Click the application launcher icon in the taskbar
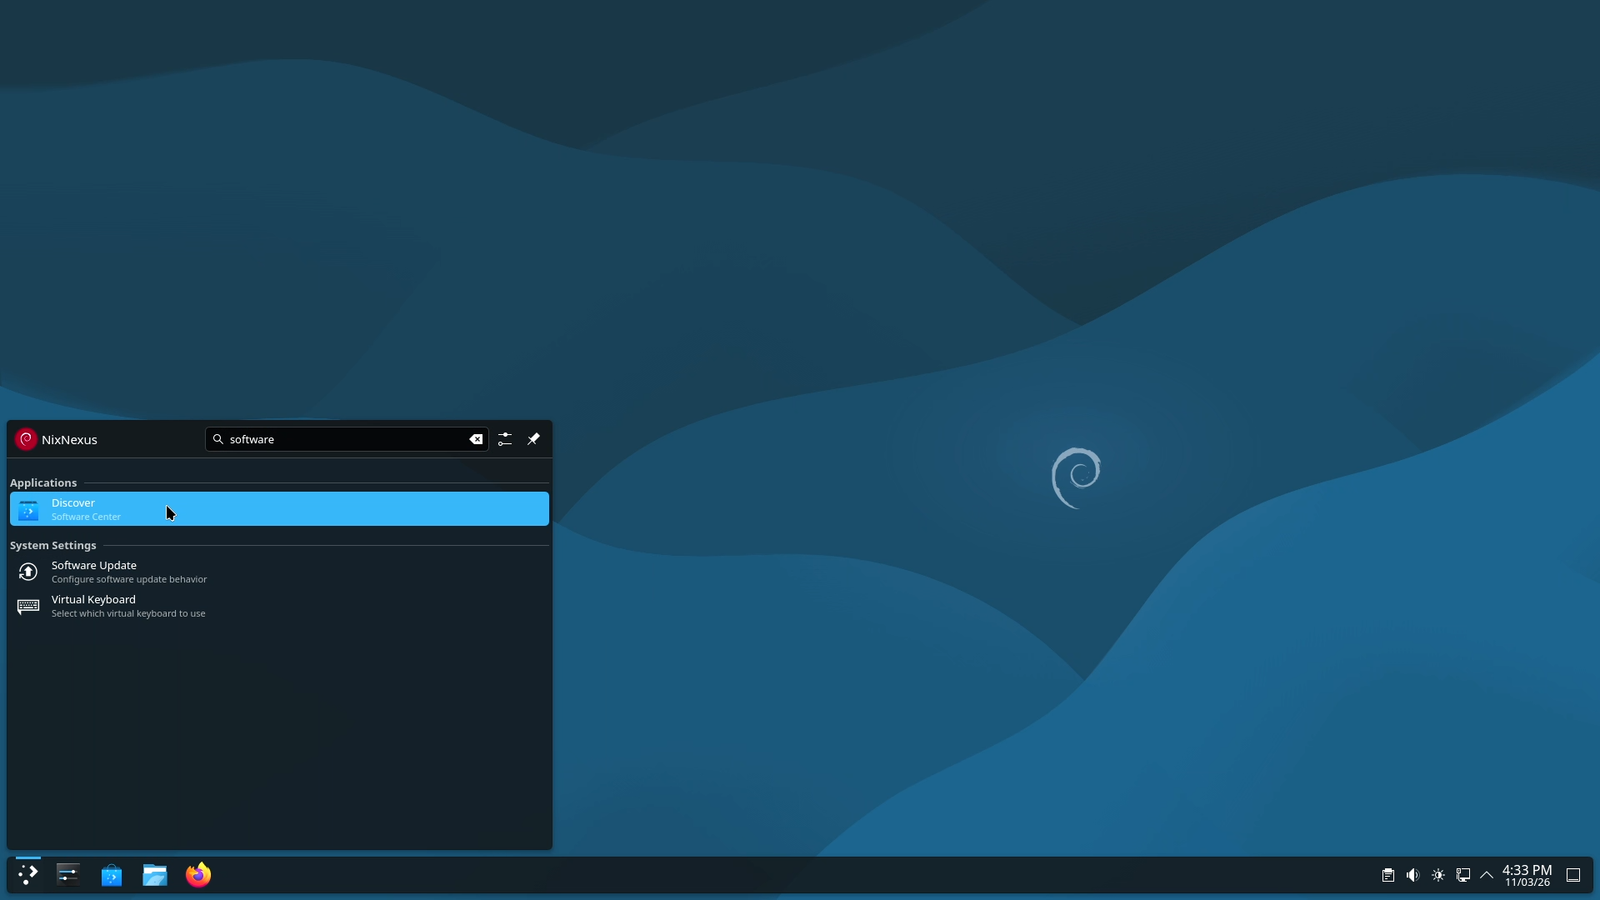1600x900 pixels. [27, 875]
